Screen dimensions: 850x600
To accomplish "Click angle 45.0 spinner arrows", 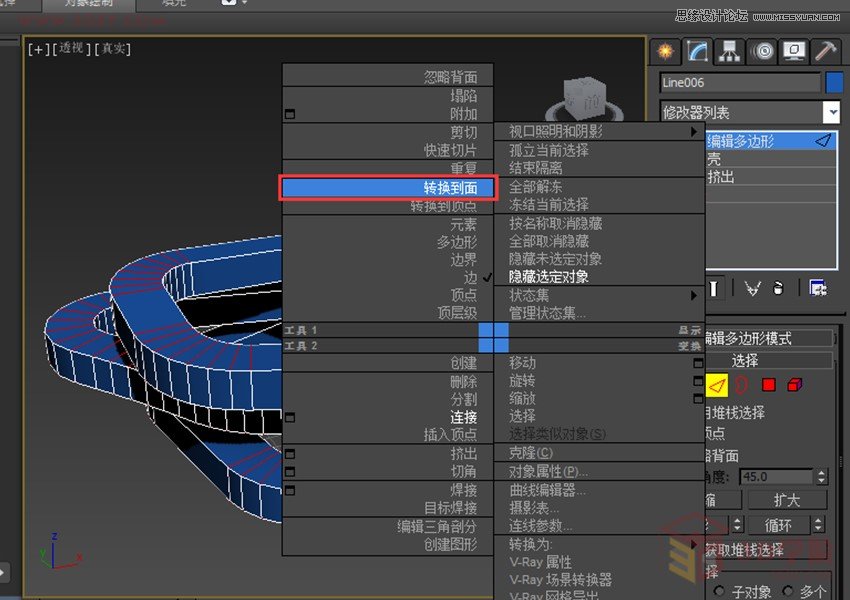I will (x=821, y=477).
